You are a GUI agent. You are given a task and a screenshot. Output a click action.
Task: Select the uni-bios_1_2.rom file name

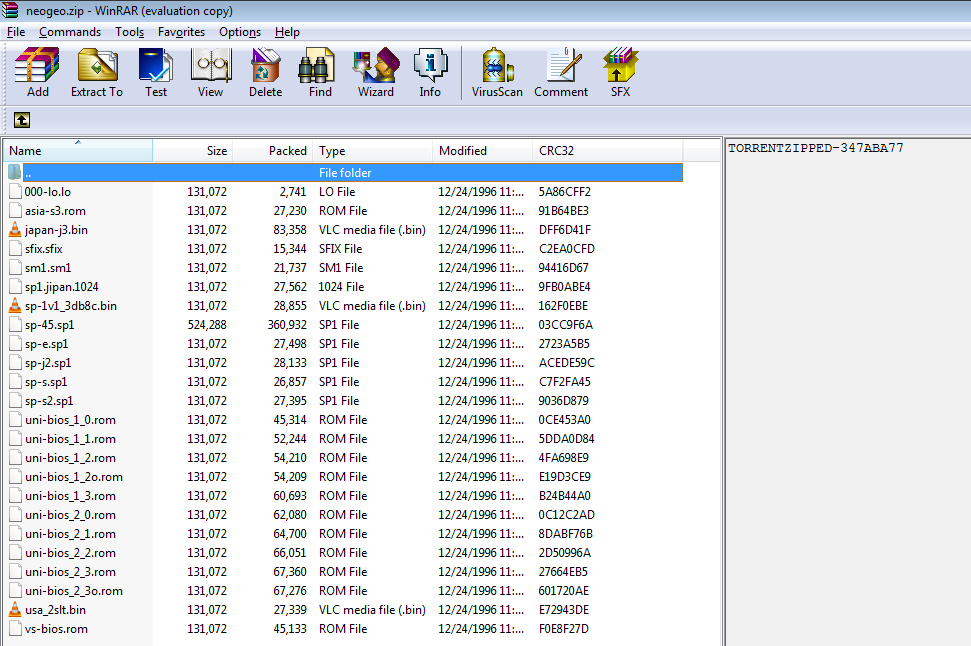pos(70,458)
